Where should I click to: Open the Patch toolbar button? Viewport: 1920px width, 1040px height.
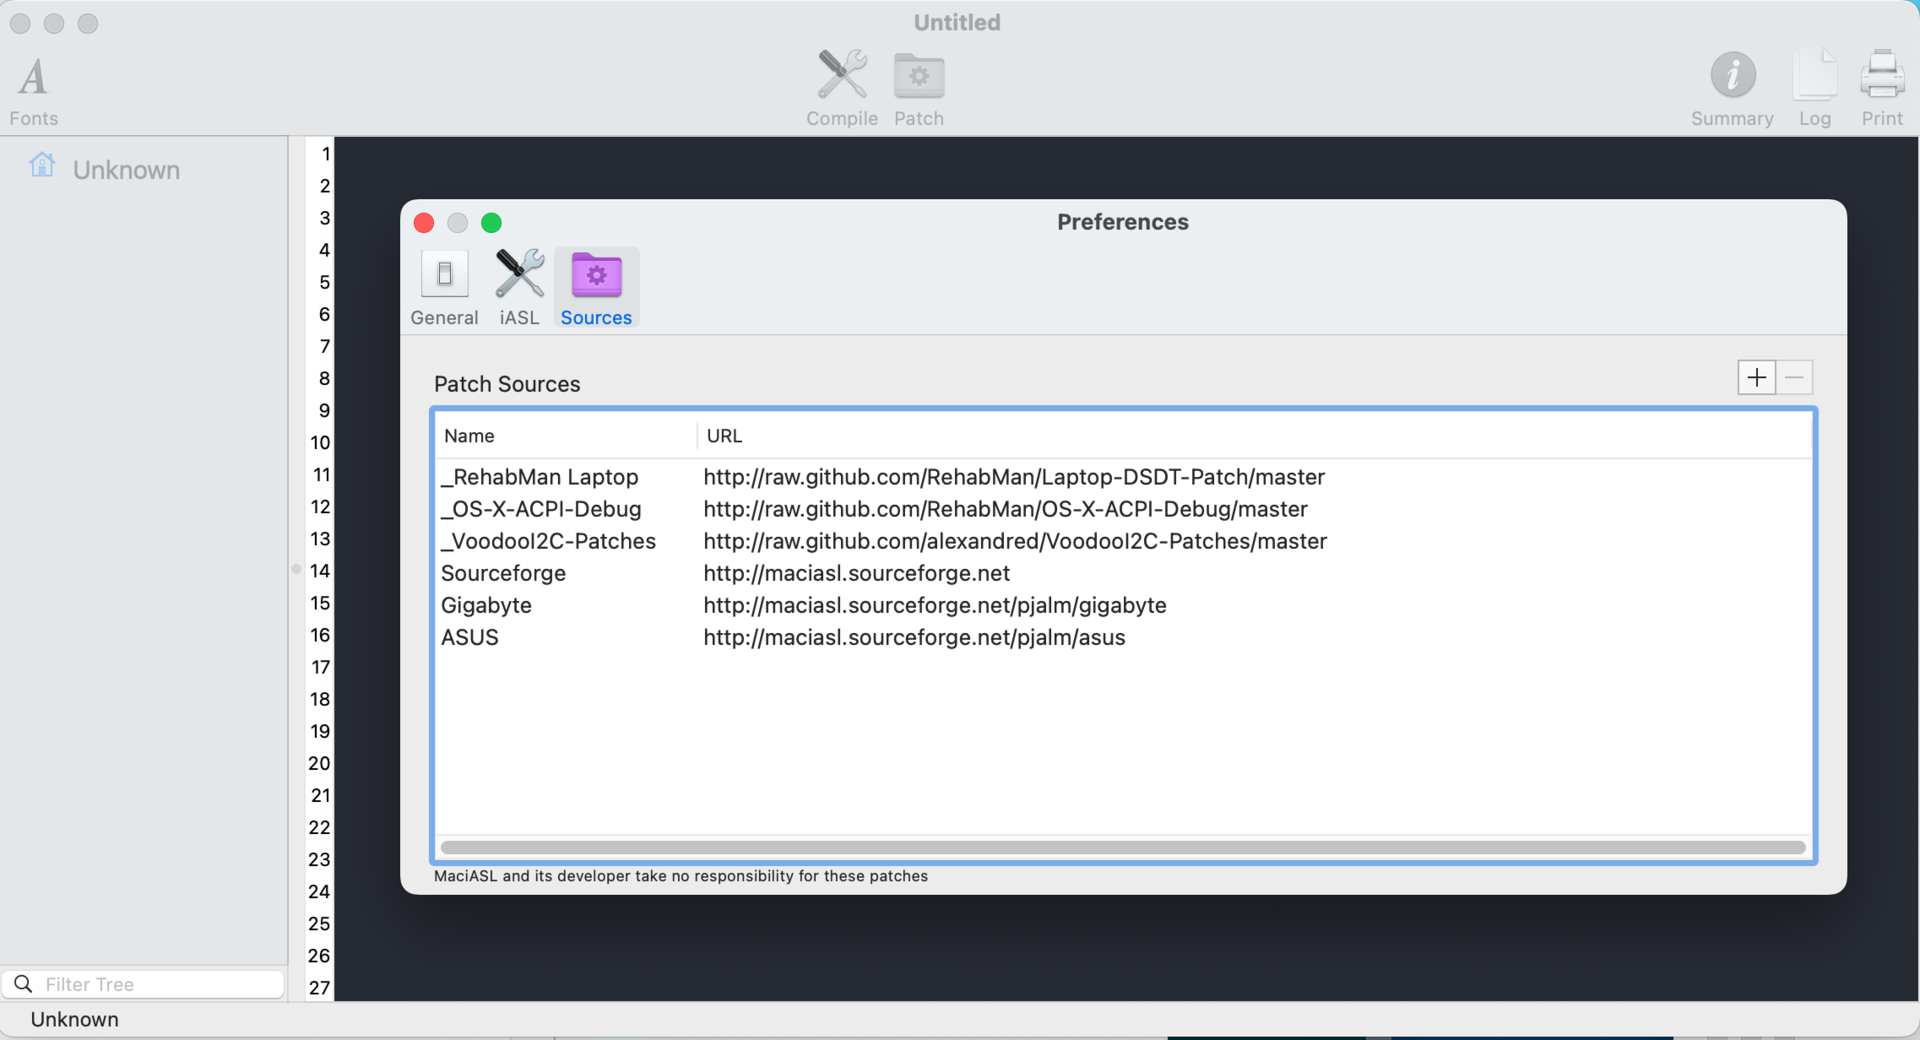pos(919,90)
